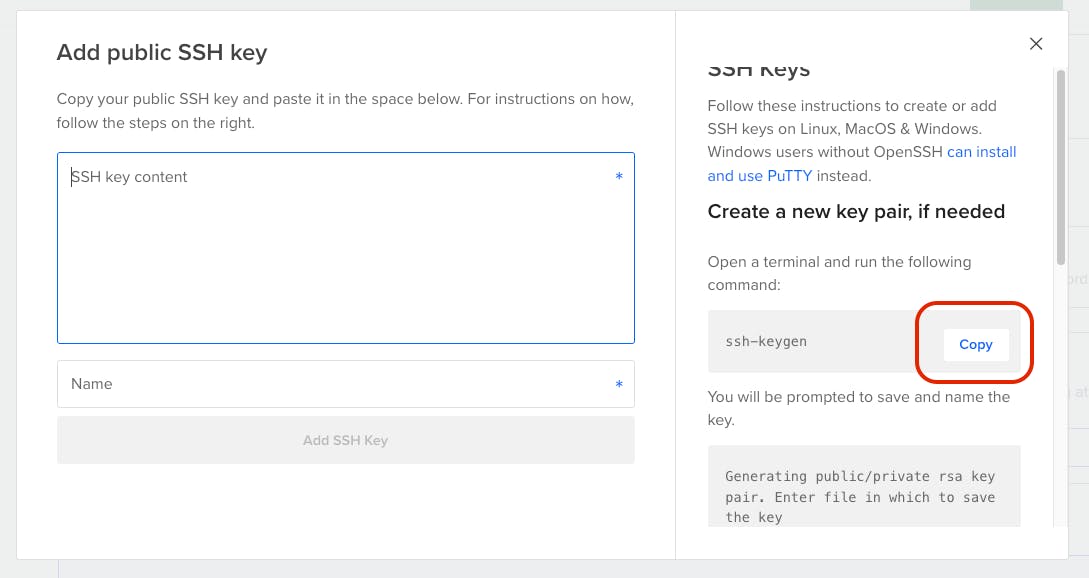The height and width of the screenshot is (578, 1089).
Task: Click the ssh-keygen command text
Action: (766, 341)
